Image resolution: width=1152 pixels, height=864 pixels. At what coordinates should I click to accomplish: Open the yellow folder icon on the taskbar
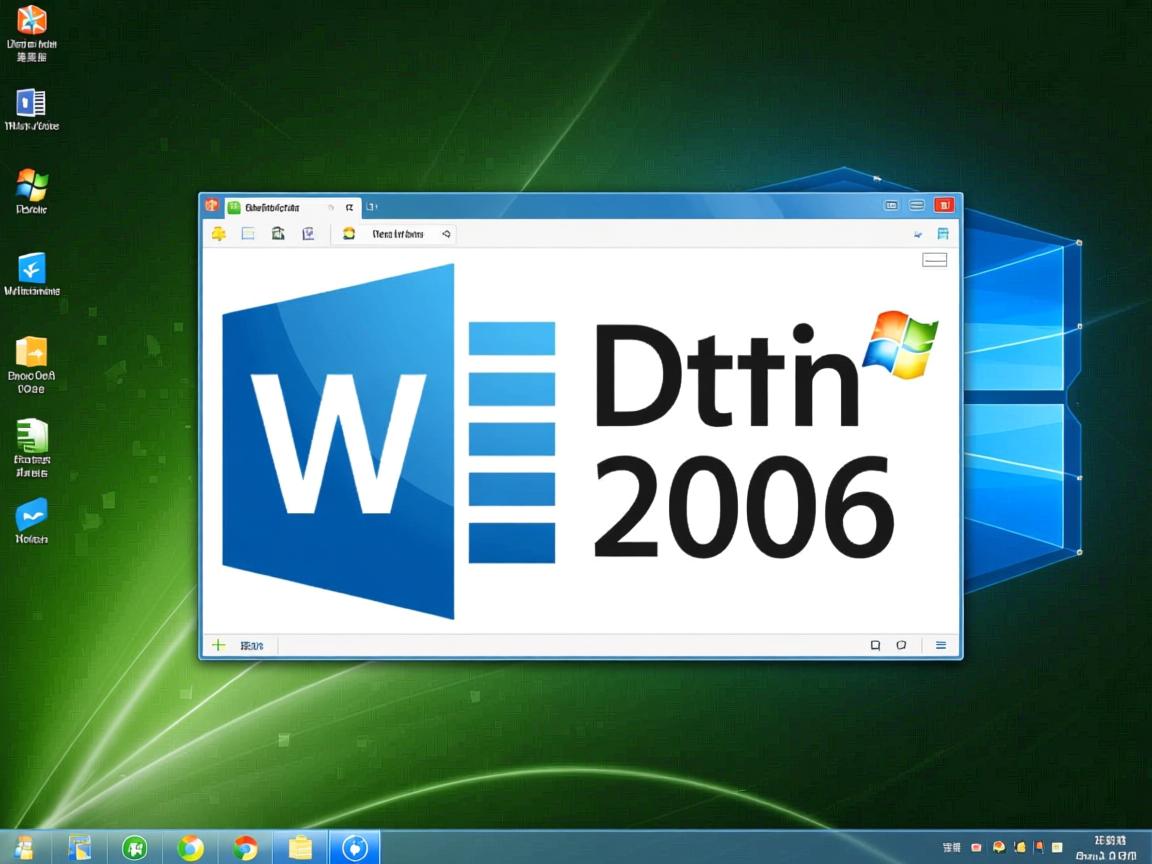pyautogui.click(x=300, y=848)
